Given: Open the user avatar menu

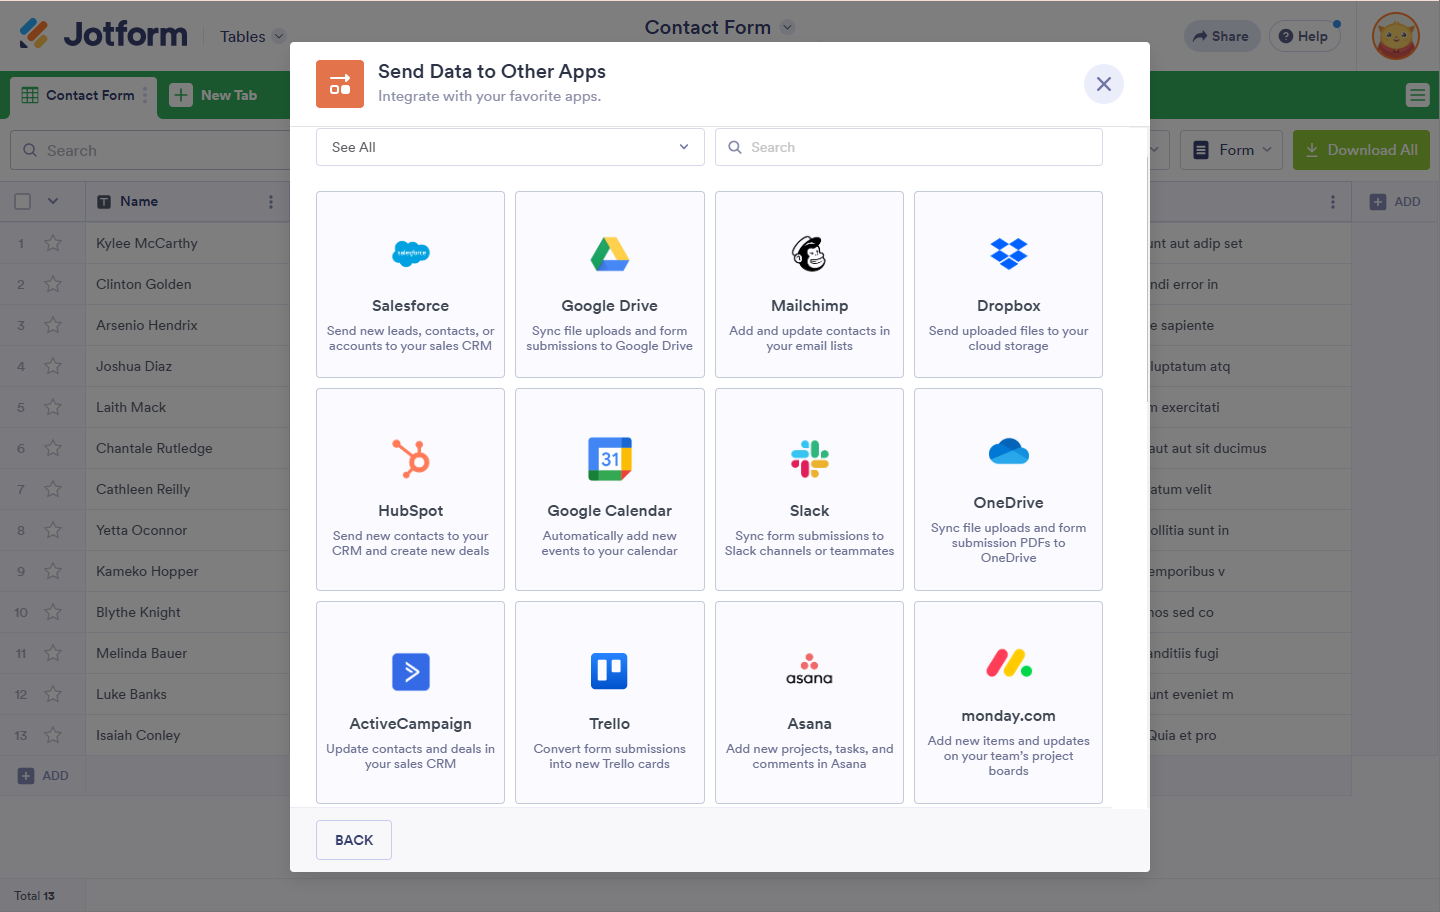Looking at the screenshot, I should (x=1396, y=36).
